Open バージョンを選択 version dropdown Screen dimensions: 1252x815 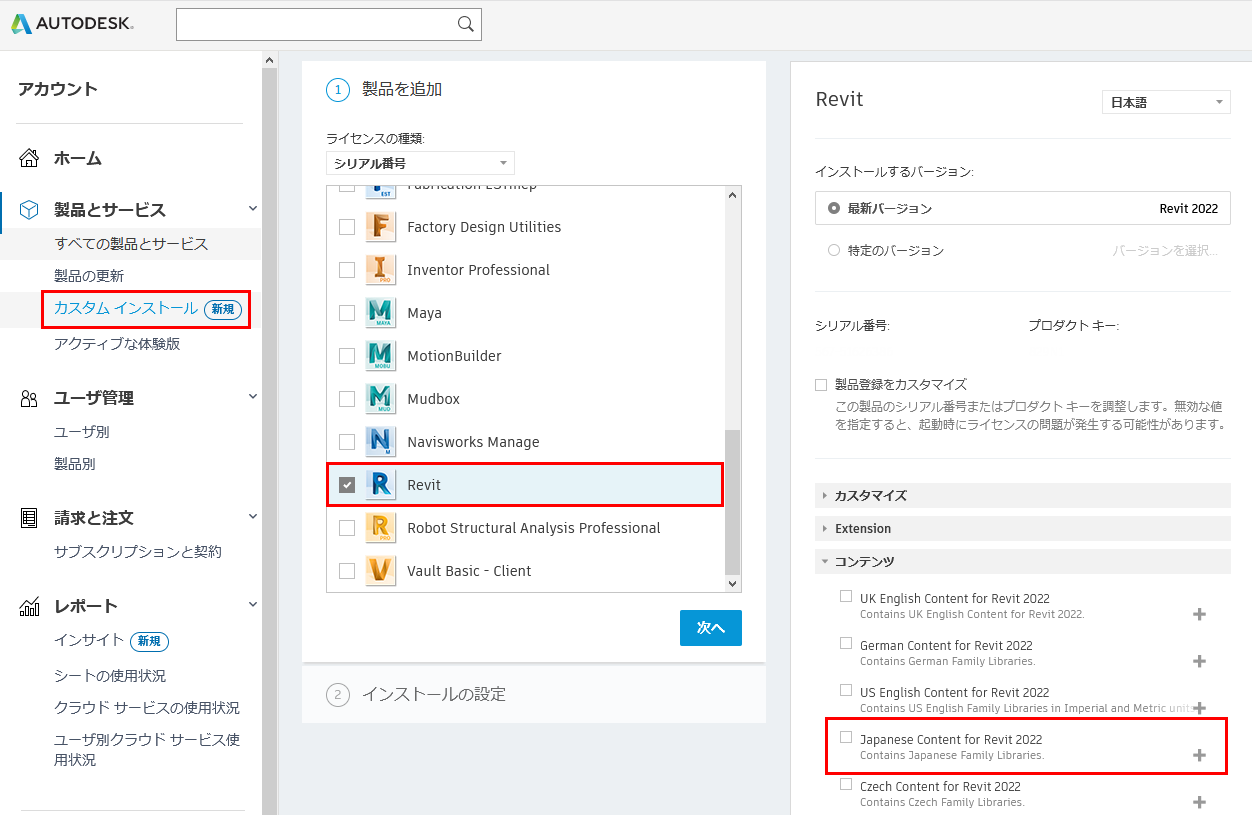pyautogui.click(x=1165, y=251)
